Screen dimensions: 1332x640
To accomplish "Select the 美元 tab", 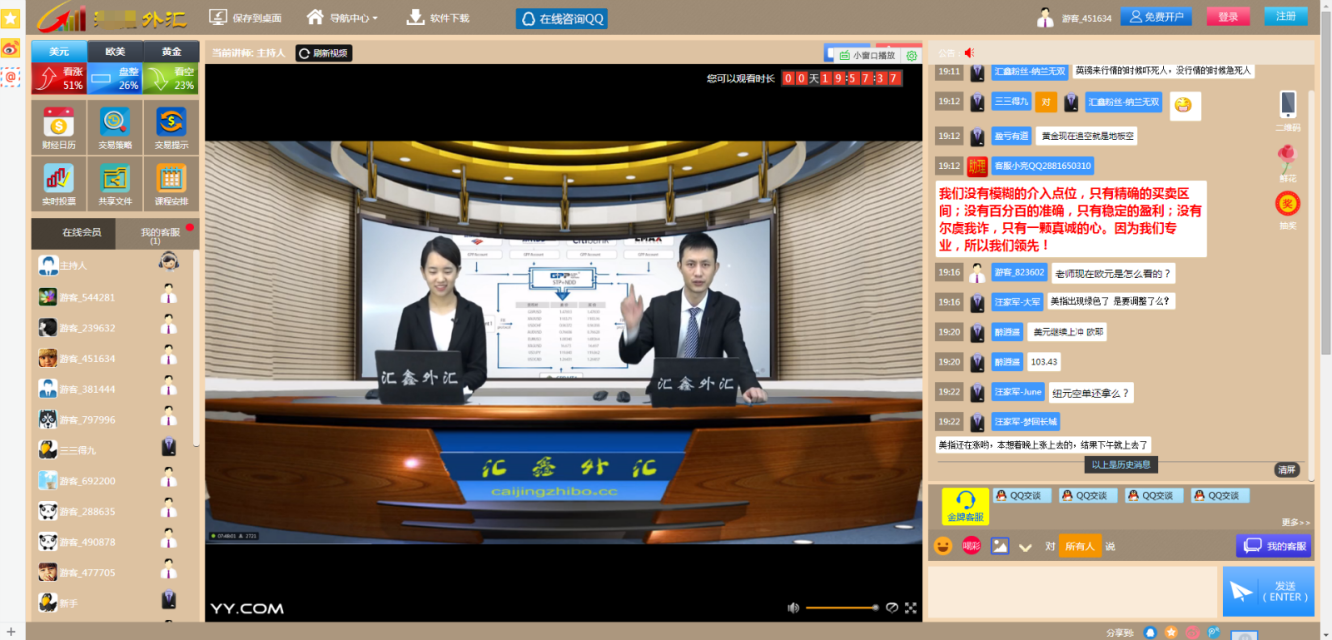I will pos(59,52).
